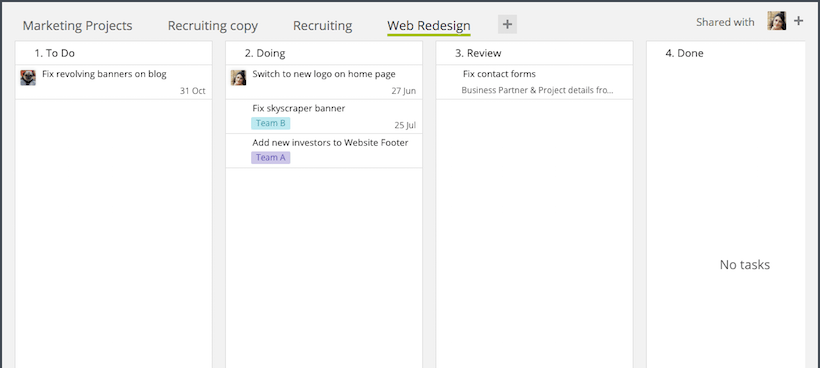Open task Fix revolving banners on blog
820x368 pixels.
[113, 82]
